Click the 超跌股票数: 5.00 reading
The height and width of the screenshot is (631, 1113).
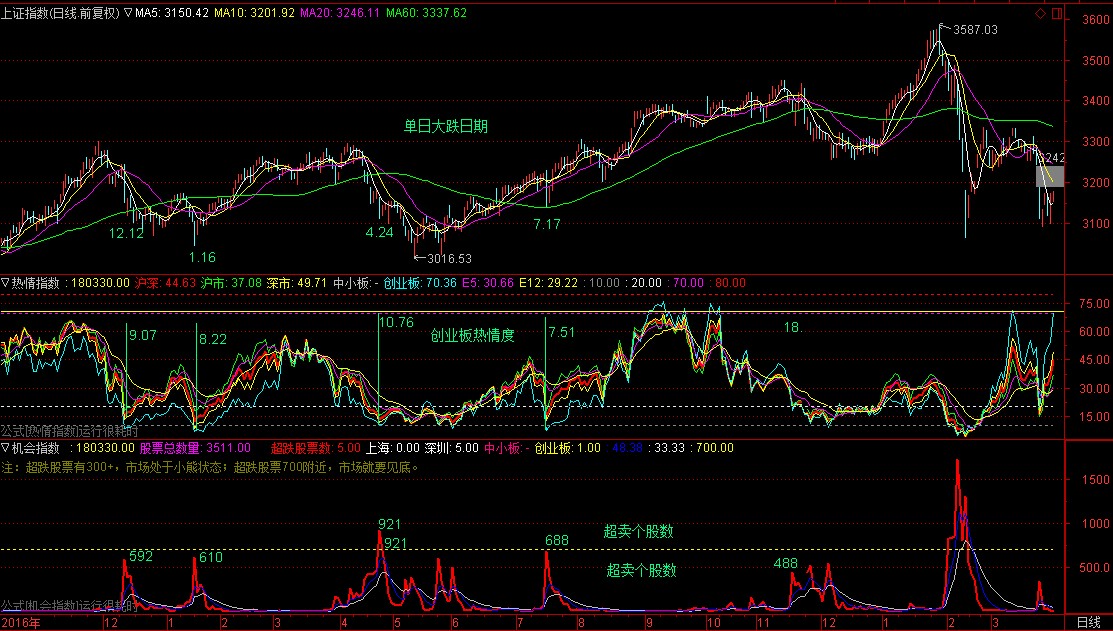point(316,448)
